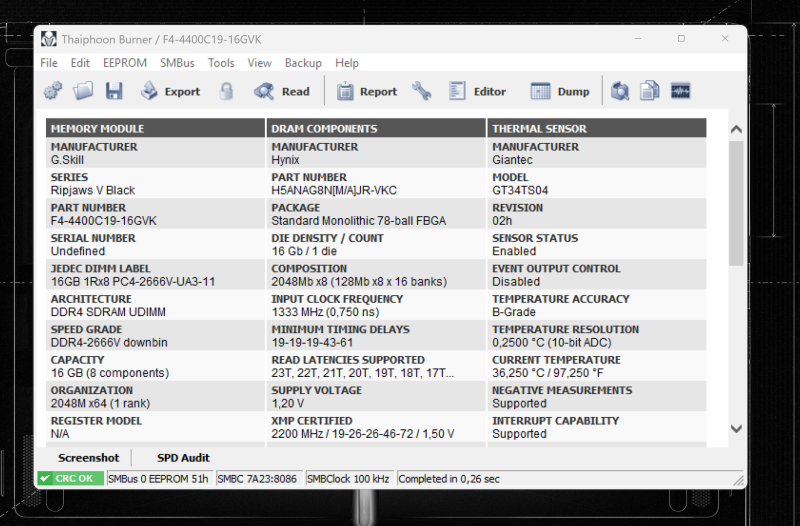Image resolution: width=800 pixels, height=526 pixels.
Task: Save dump with the floppy disk icon
Action: coord(114,91)
